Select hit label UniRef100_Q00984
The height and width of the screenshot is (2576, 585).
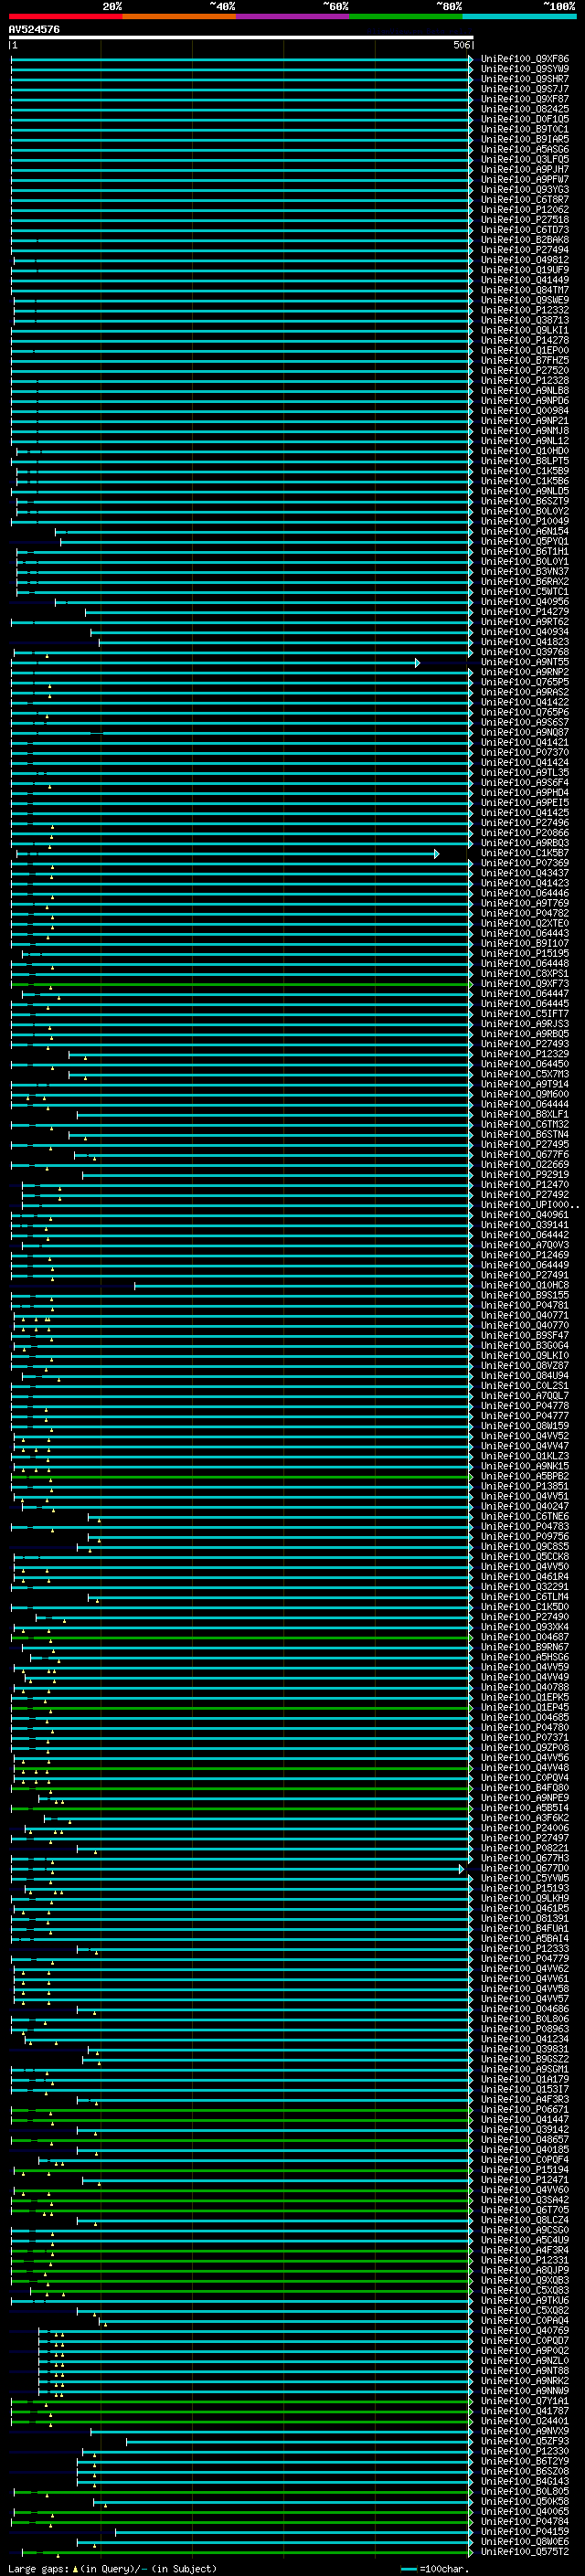525,411
